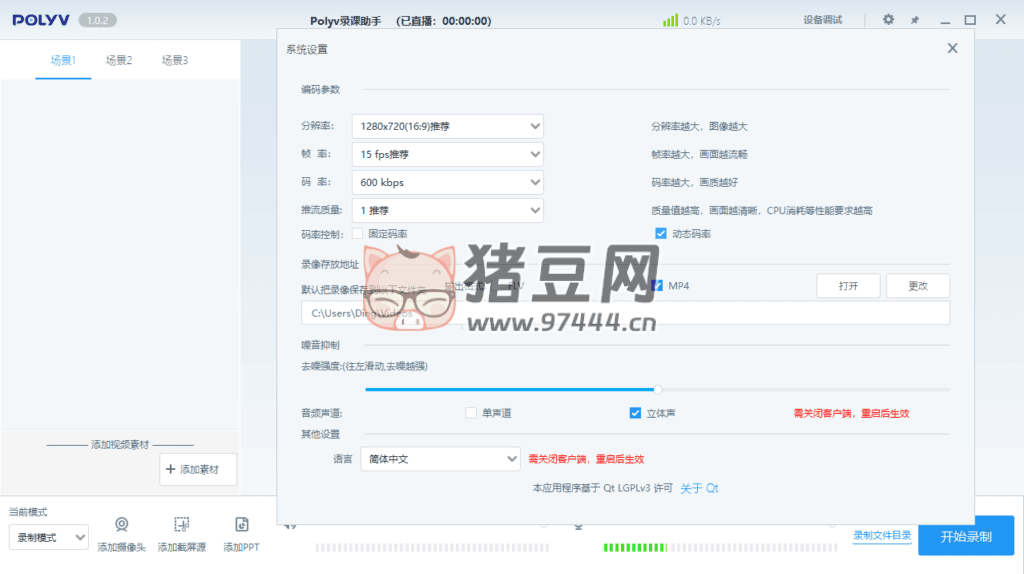The image size is (1024, 574).
Task: Close the Polyv main window
Action: coord(1000,20)
